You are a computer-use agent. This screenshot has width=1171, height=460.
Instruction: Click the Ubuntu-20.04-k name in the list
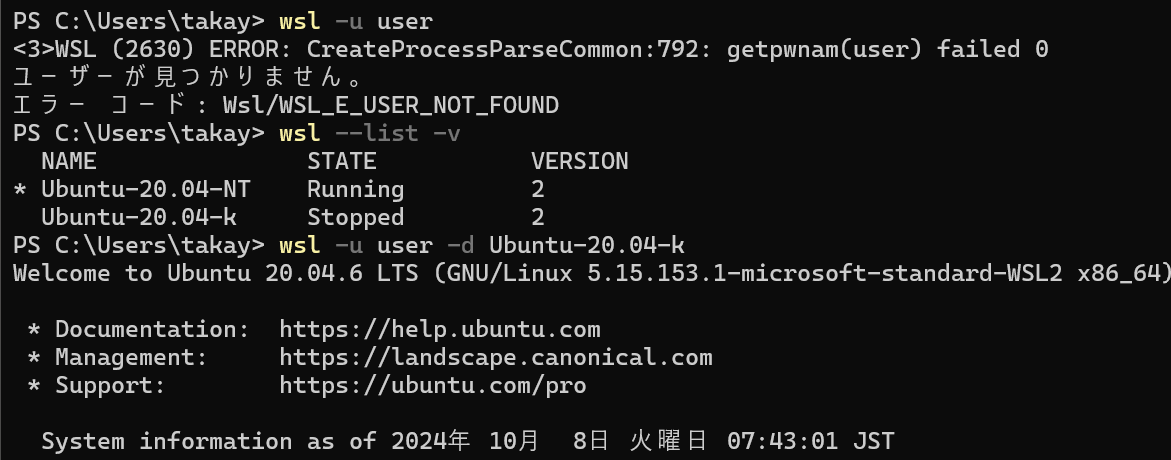coord(139,217)
